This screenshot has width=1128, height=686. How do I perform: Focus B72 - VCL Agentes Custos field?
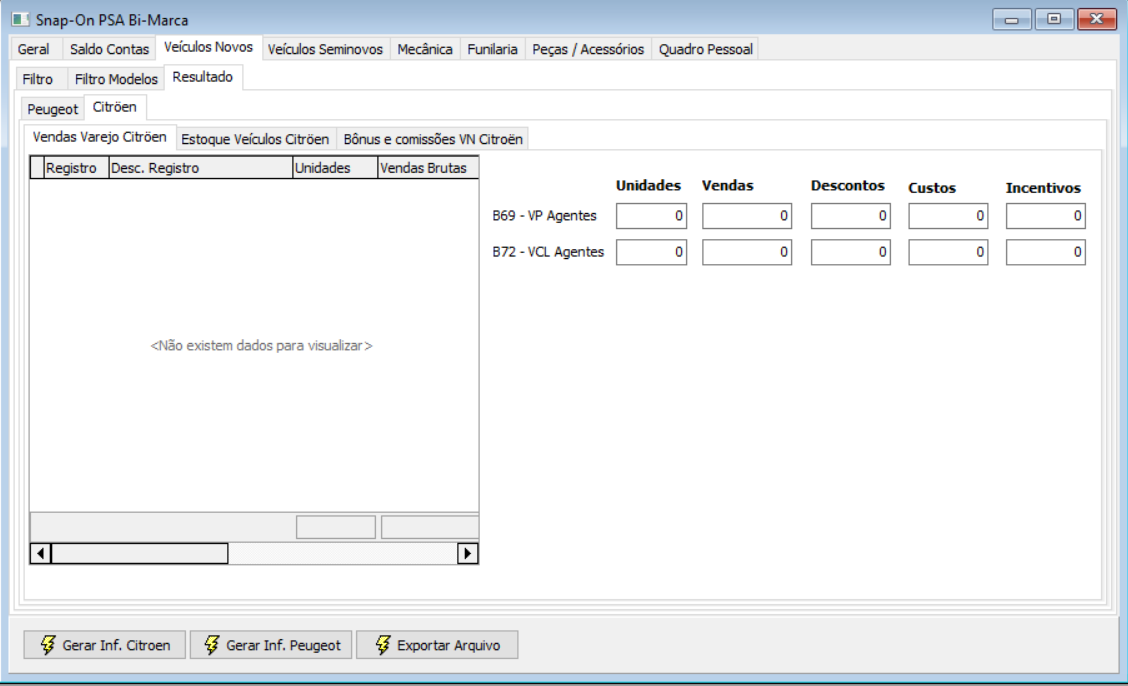(948, 252)
